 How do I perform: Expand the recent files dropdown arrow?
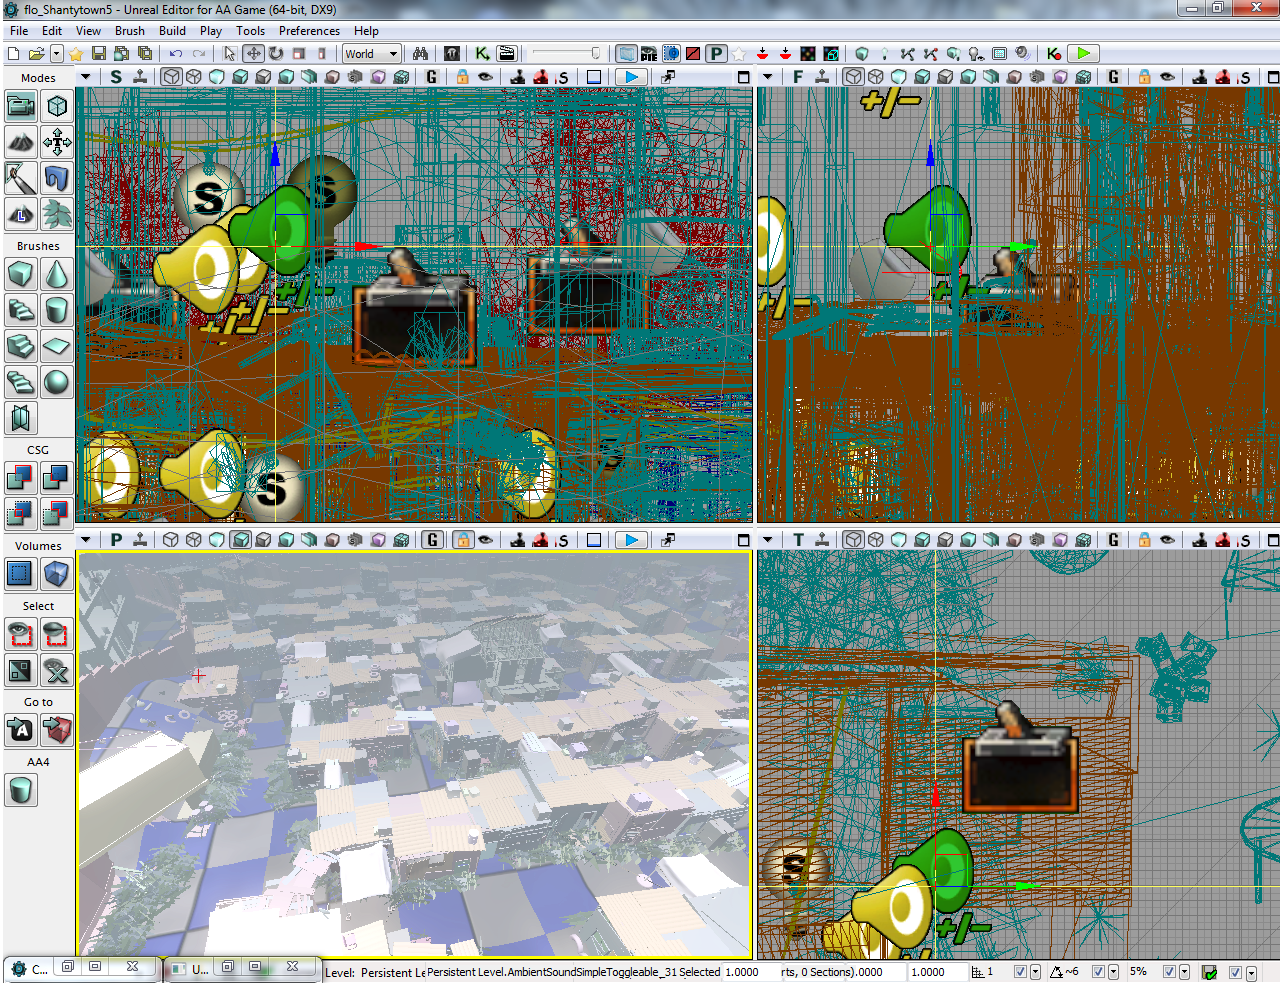(57, 54)
